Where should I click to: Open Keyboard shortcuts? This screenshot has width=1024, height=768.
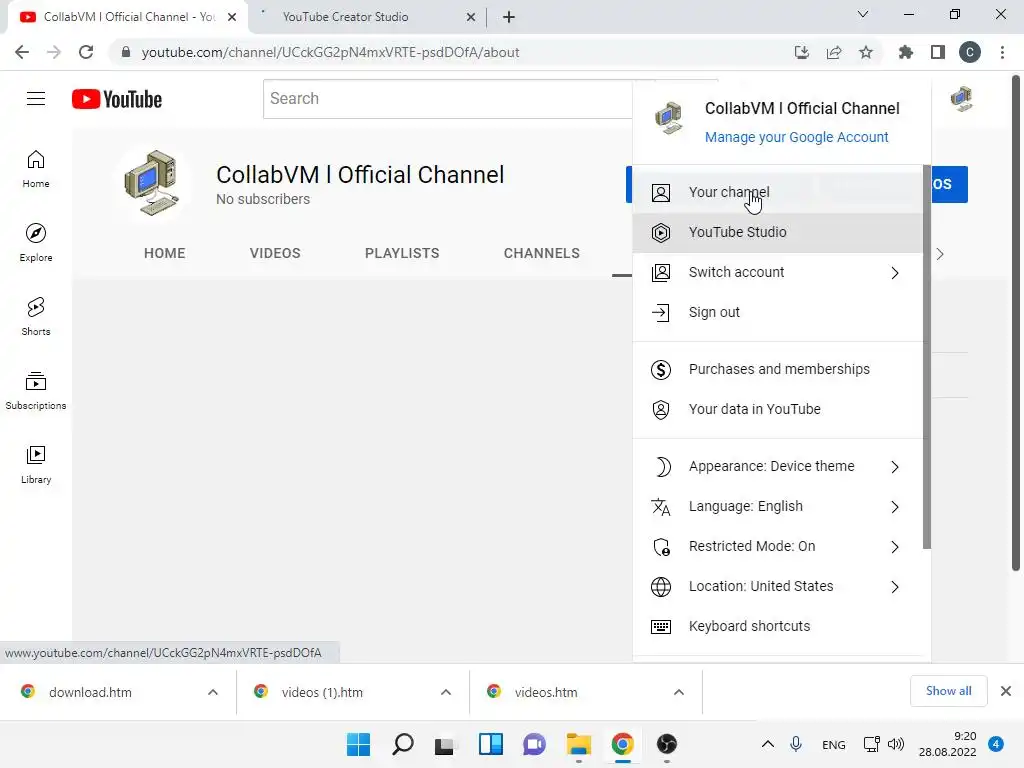[777, 626]
